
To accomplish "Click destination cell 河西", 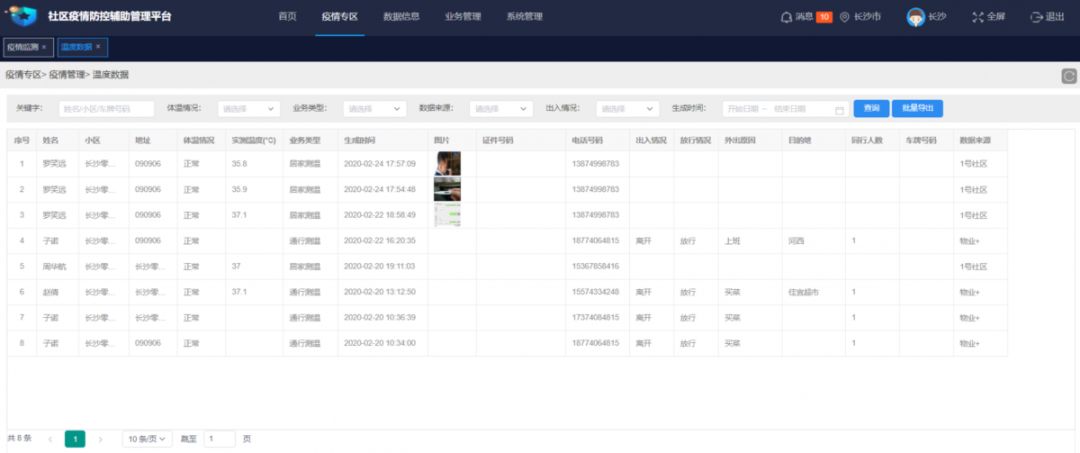I will point(796,241).
